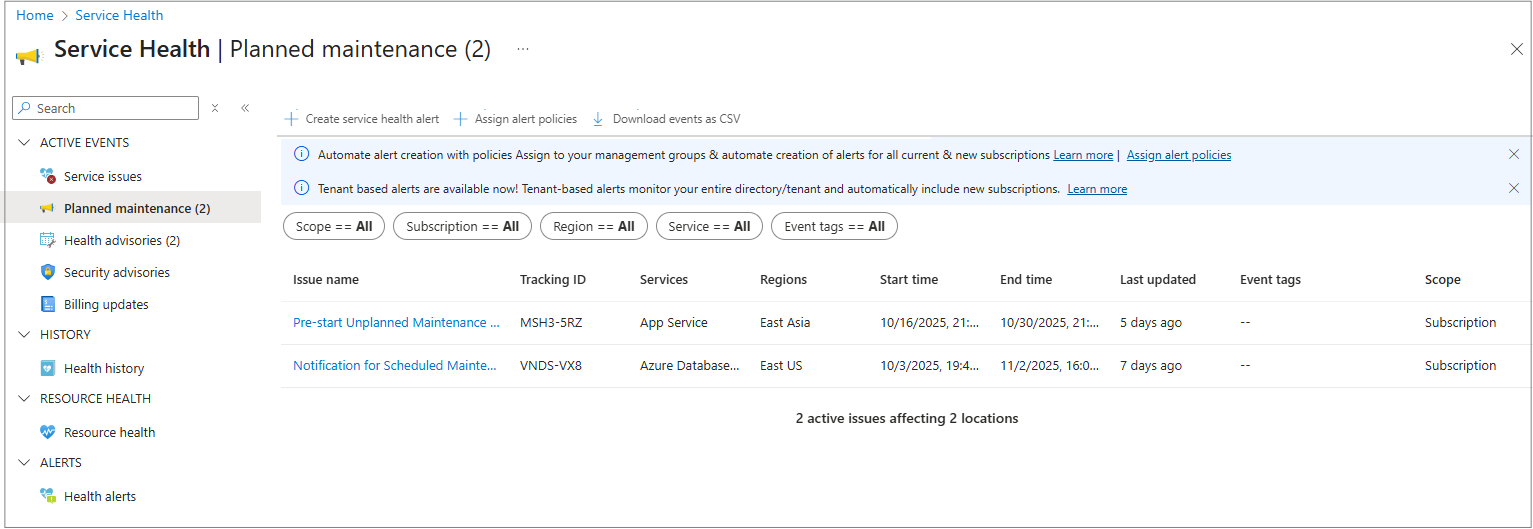The height and width of the screenshot is (529, 1533).
Task: Open the Event tags == All filter
Action: [x=834, y=227]
